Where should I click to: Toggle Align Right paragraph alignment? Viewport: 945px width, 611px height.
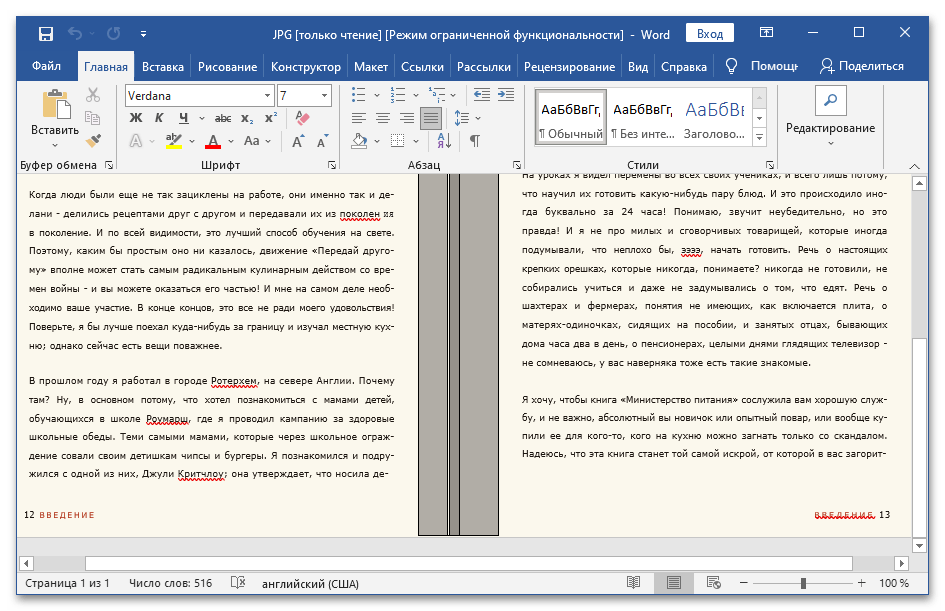coord(407,118)
